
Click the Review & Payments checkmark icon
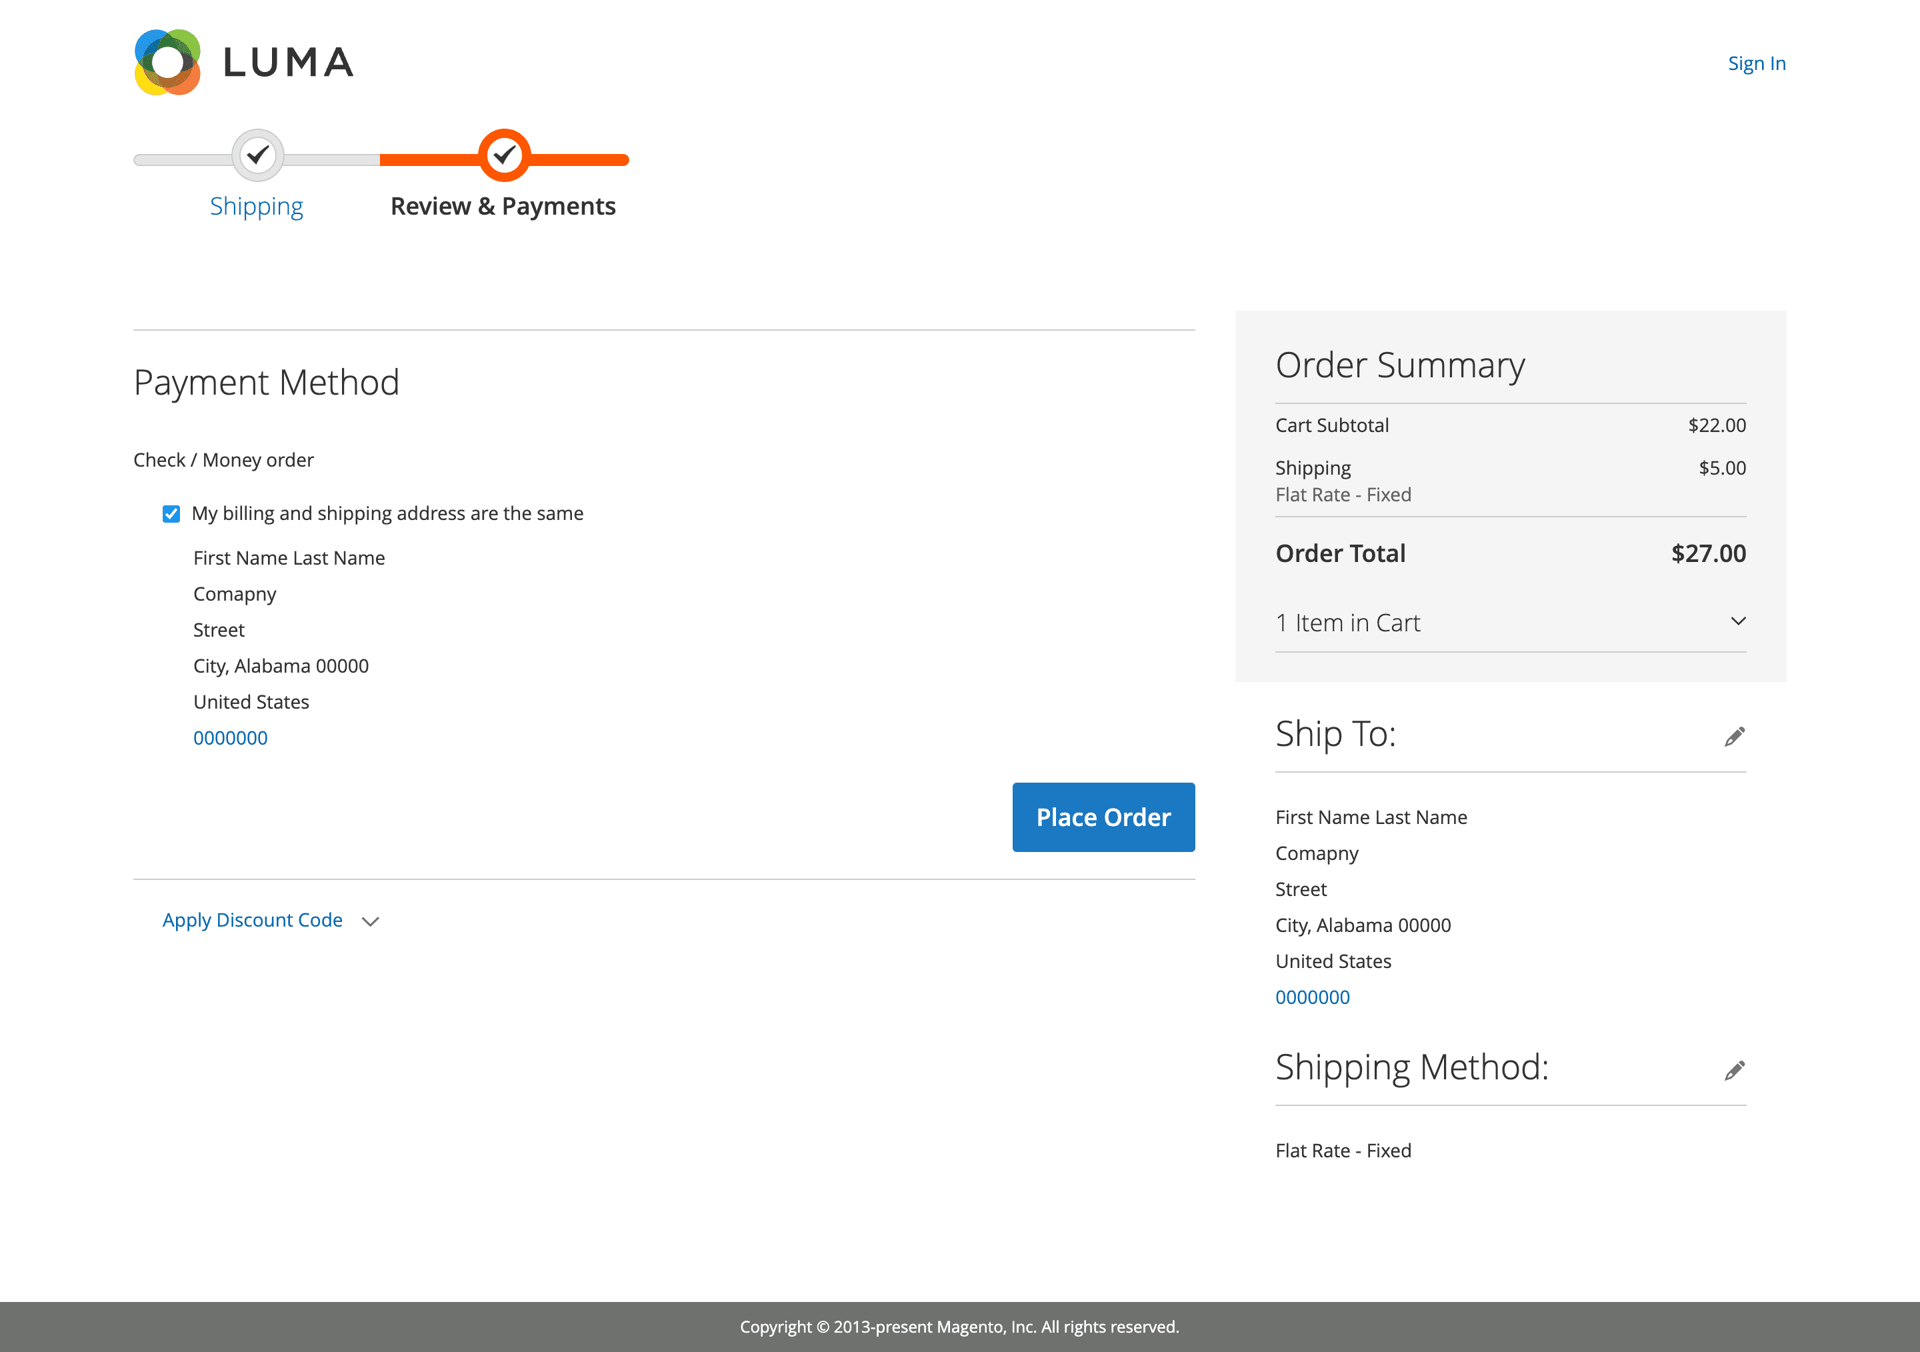(x=503, y=155)
